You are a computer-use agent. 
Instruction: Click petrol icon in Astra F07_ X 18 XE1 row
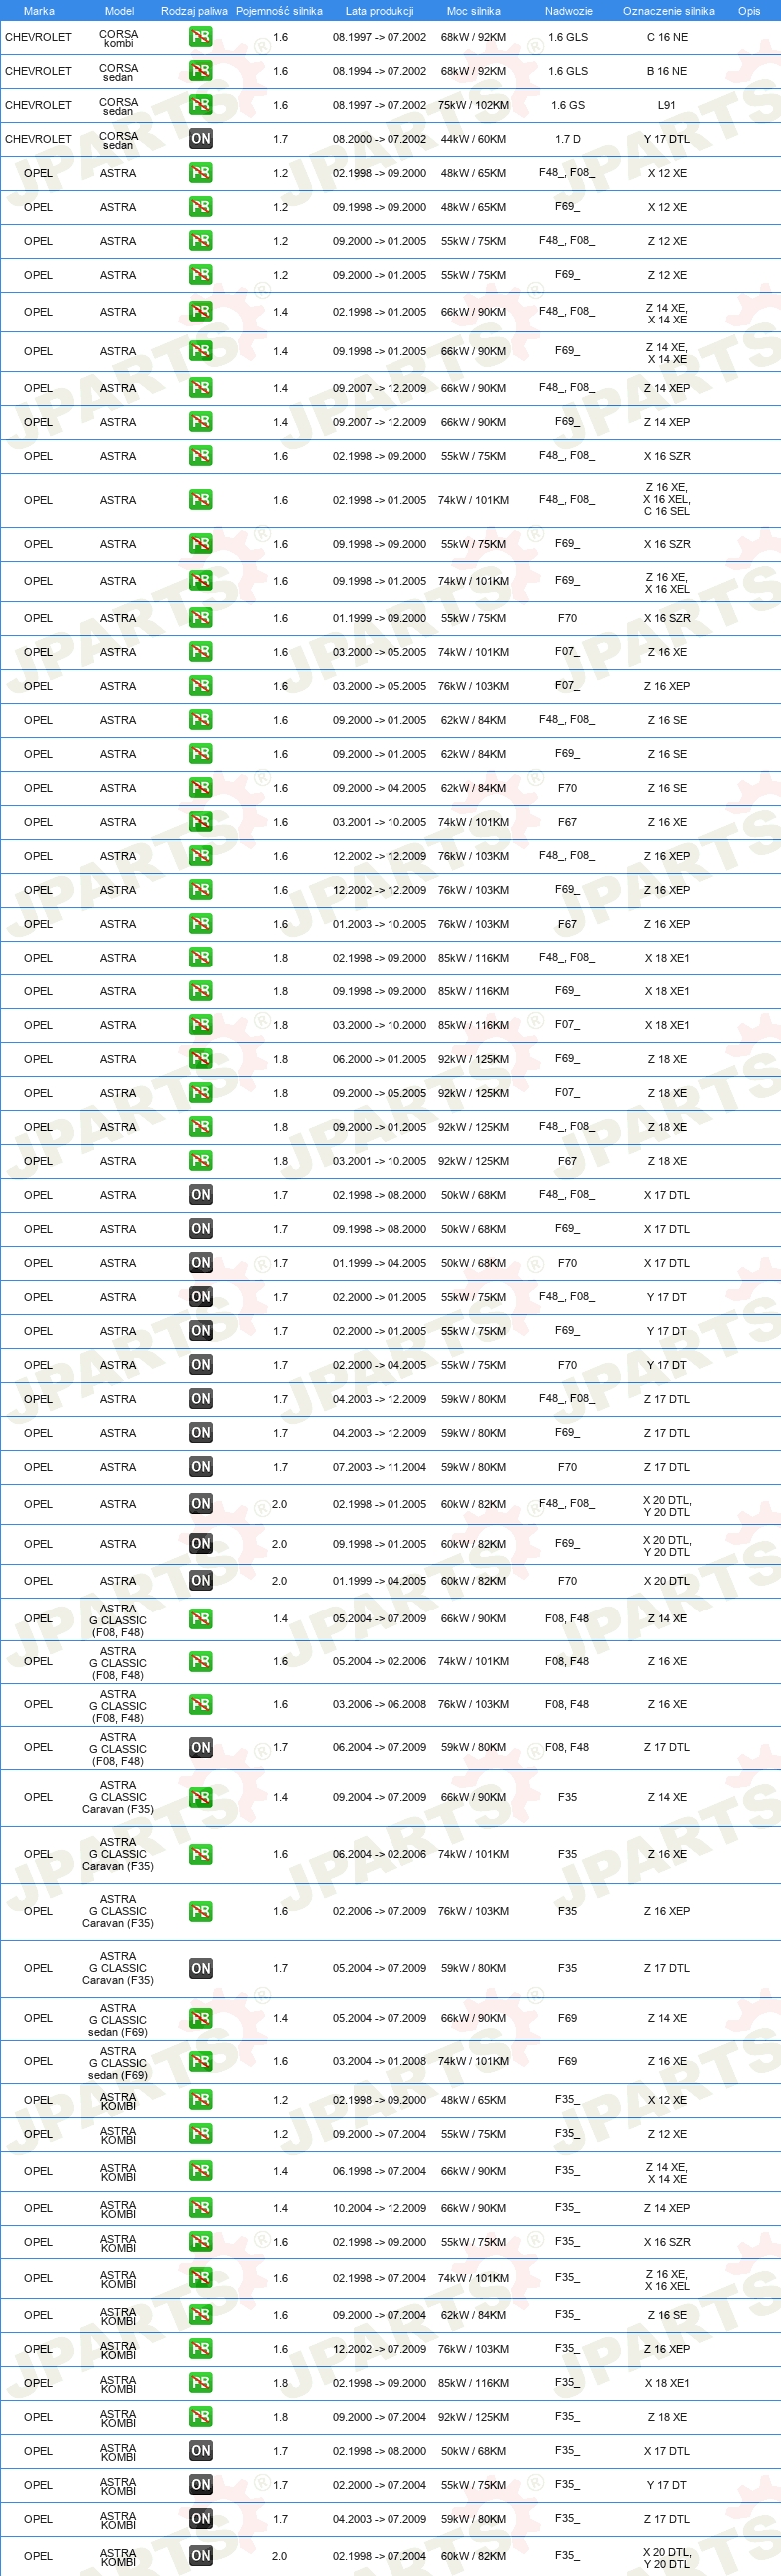pyautogui.click(x=200, y=1025)
